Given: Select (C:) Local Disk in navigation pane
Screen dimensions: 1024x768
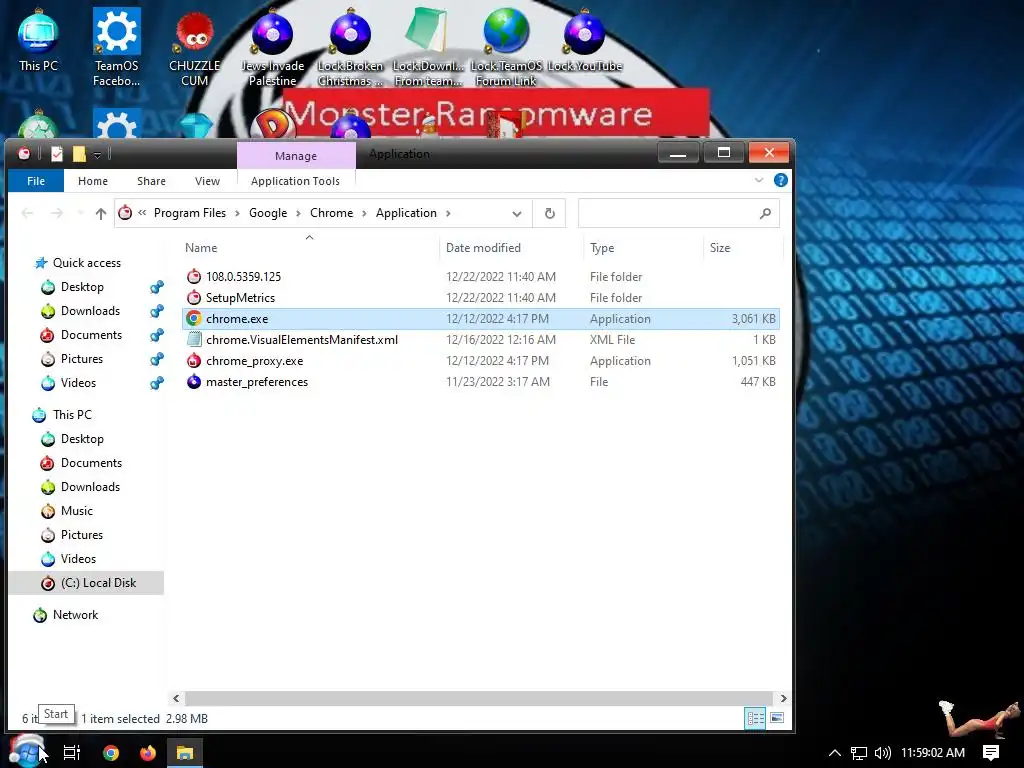Looking at the screenshot, I should (86, 583).
